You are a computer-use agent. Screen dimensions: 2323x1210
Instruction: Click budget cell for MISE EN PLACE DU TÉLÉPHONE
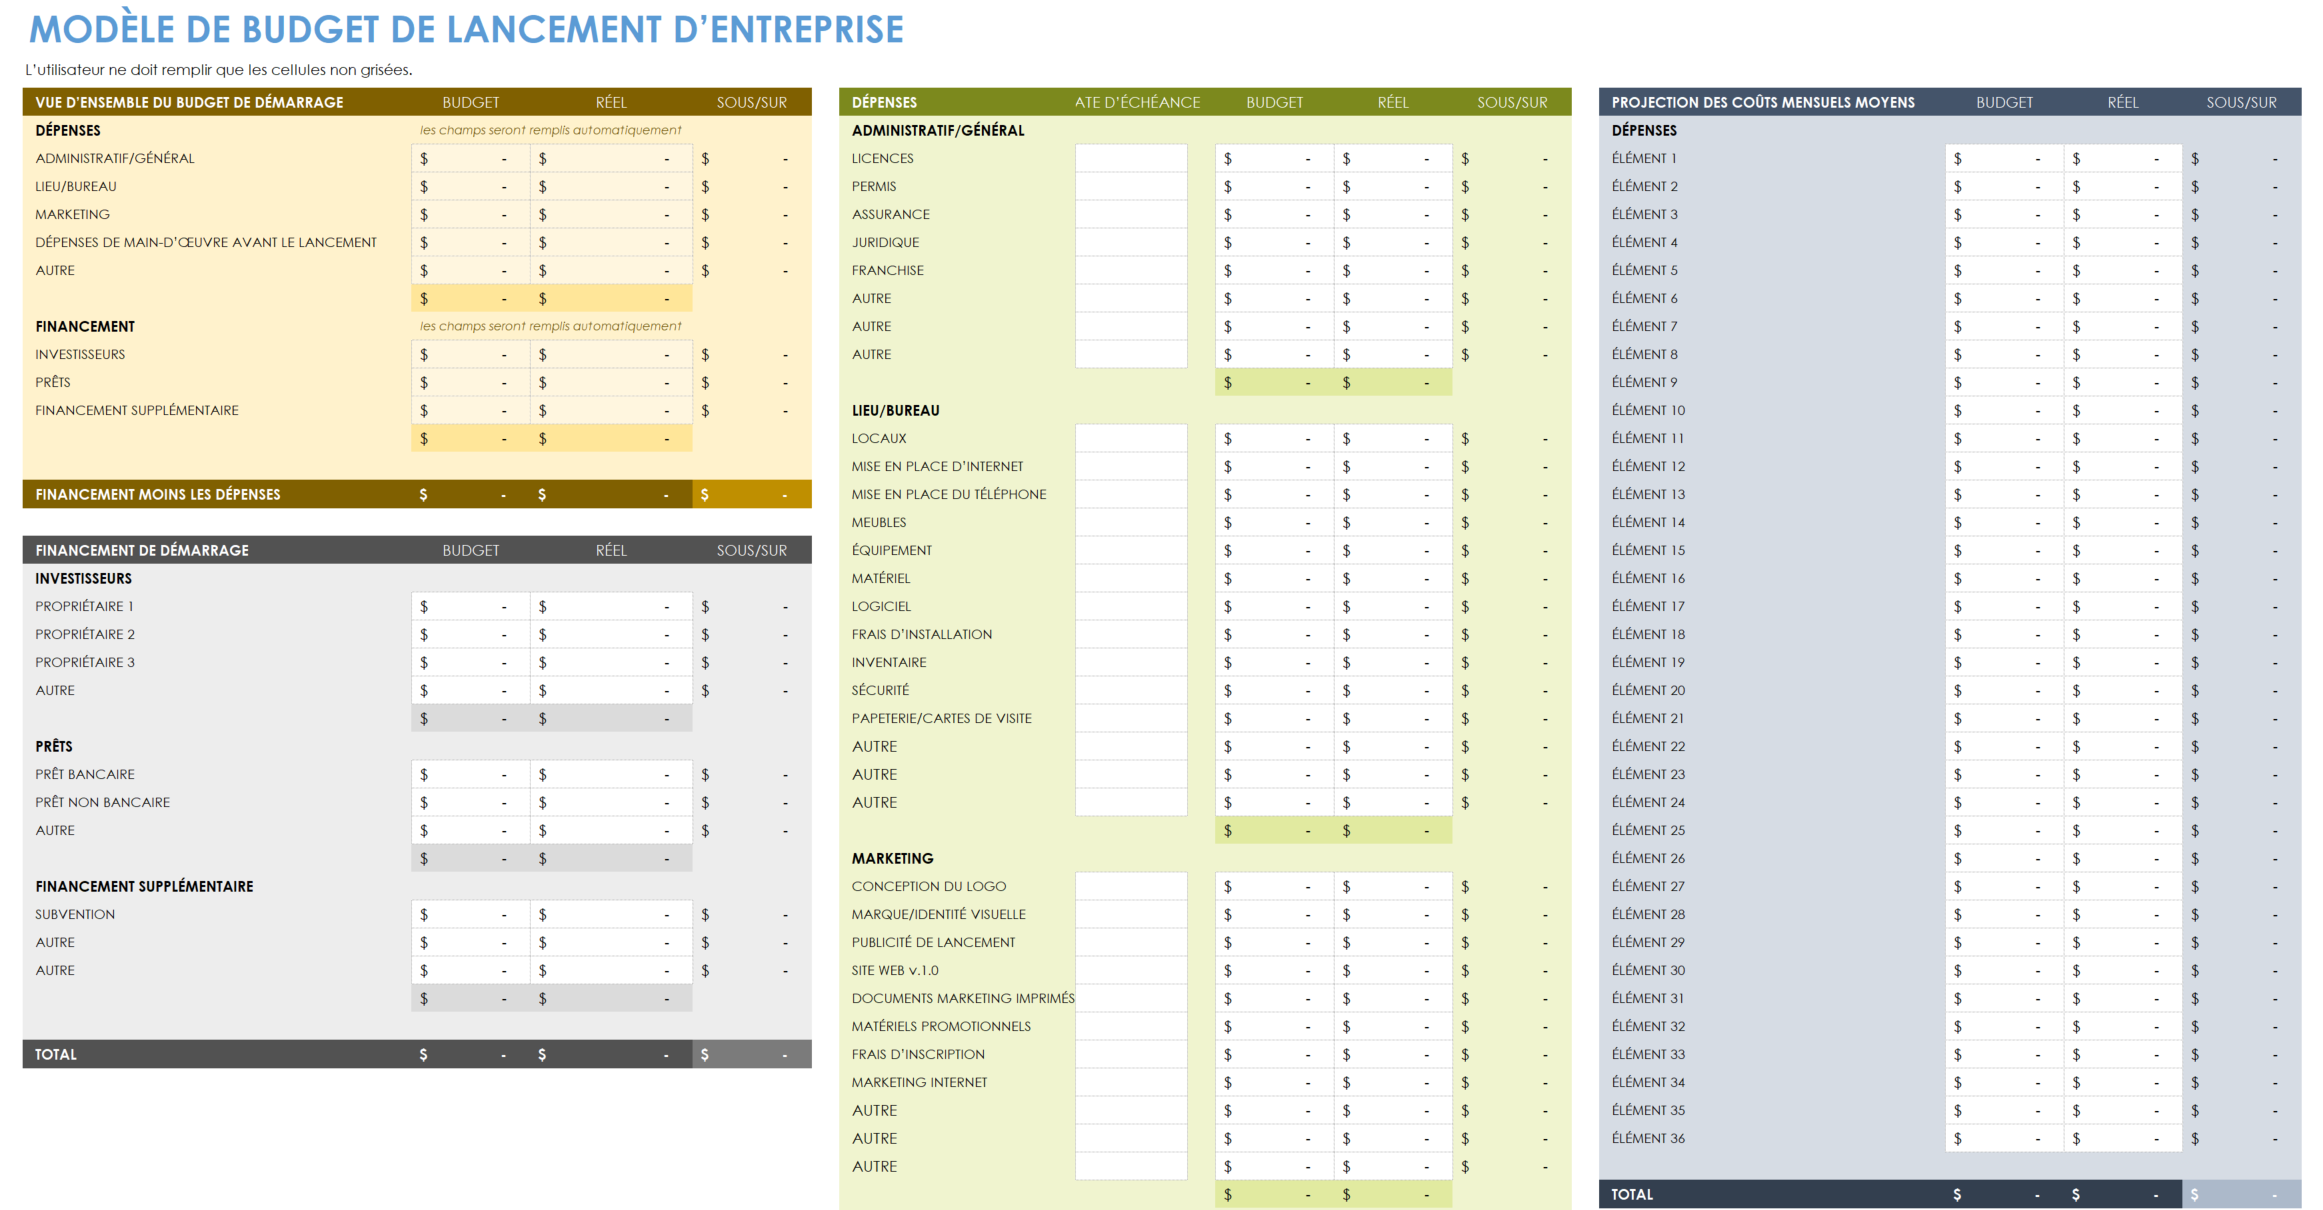click(1274, 494)
